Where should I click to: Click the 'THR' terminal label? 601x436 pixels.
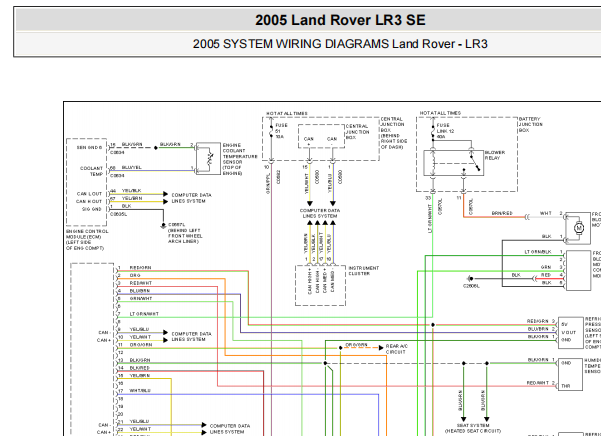click(566, 386)
